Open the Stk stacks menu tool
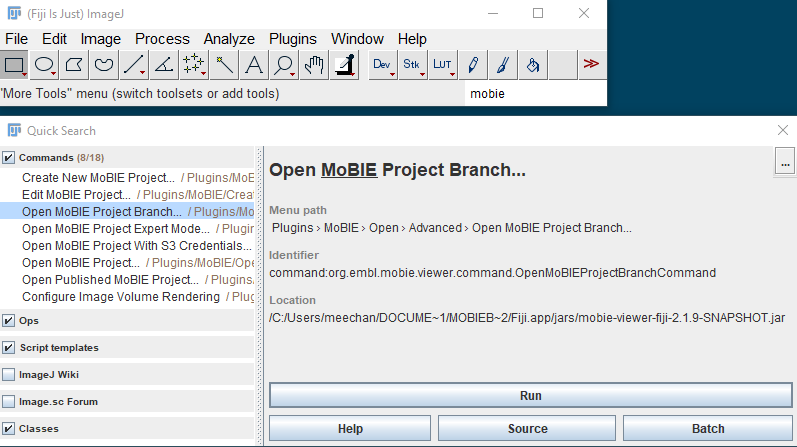This screenshot has height=447, width=797. [x=413, y=65]
